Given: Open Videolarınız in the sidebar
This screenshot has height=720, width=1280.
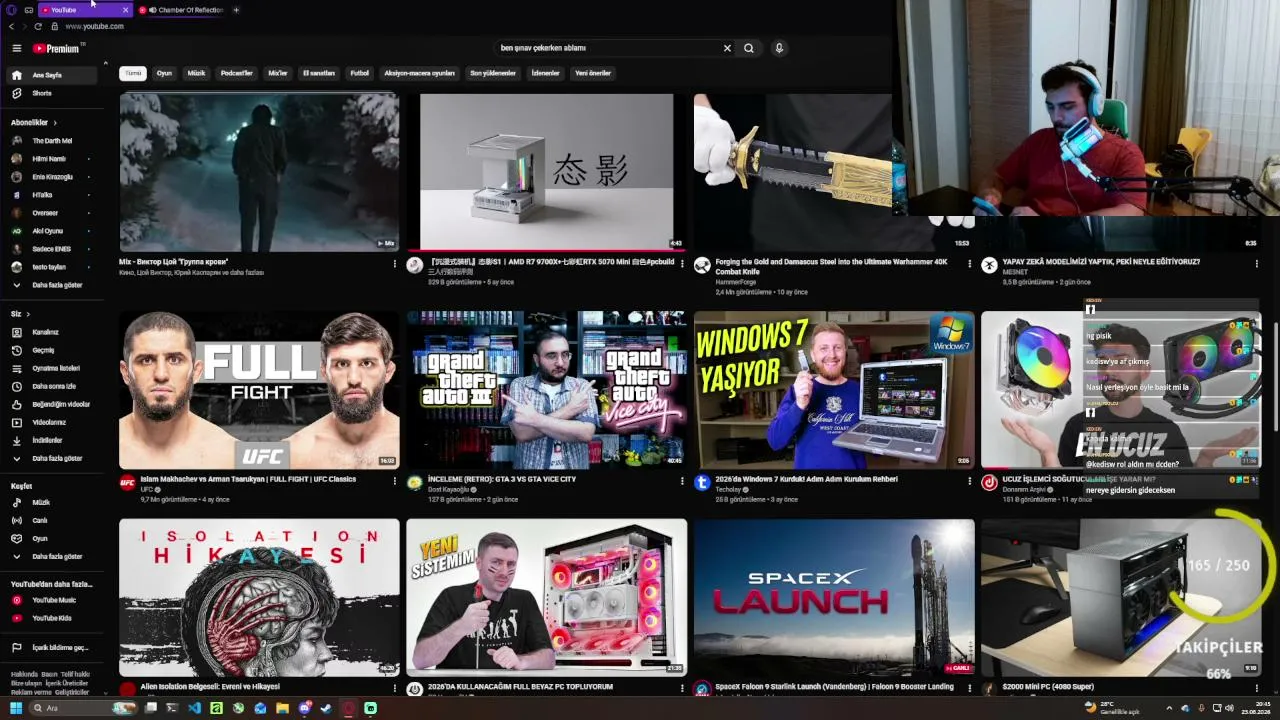Looking at the screenshot, I should click(54, 422).
